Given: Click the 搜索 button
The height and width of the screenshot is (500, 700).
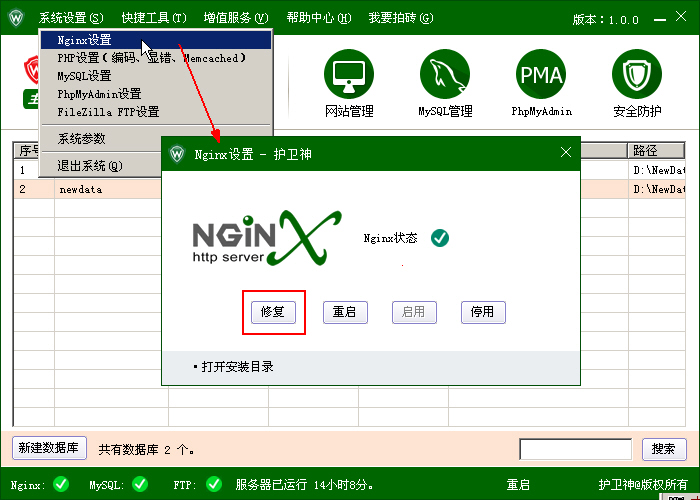Looking at the screenshot, I should coord(664,449).
